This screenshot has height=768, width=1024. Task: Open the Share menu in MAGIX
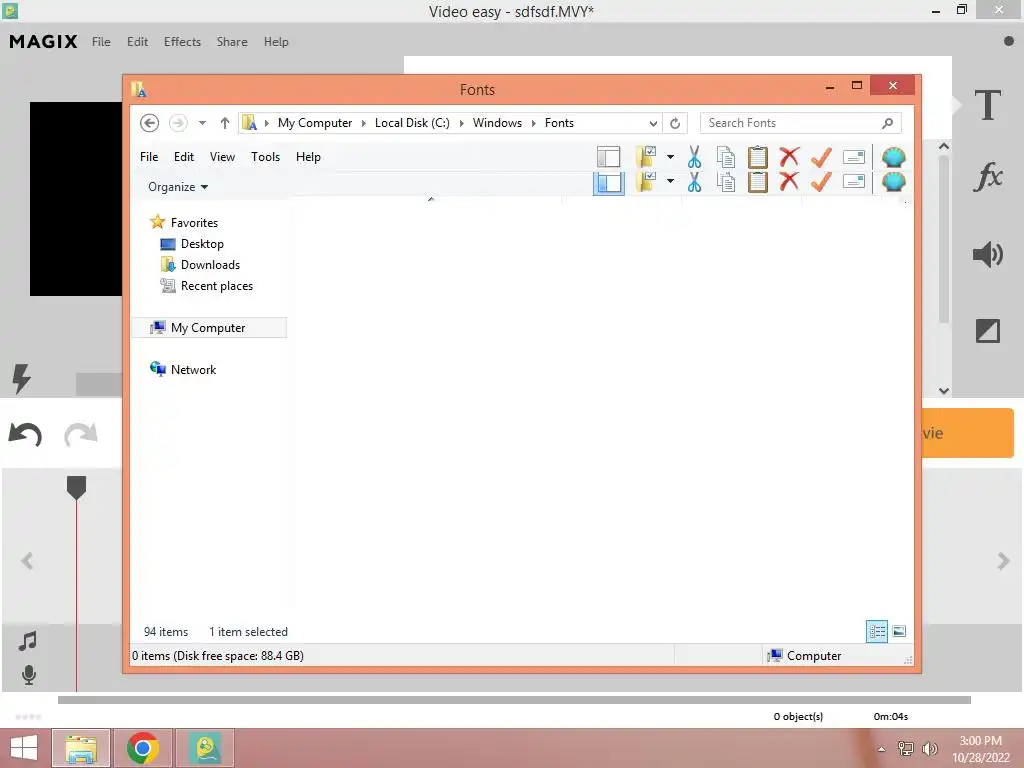coord(232,42)
